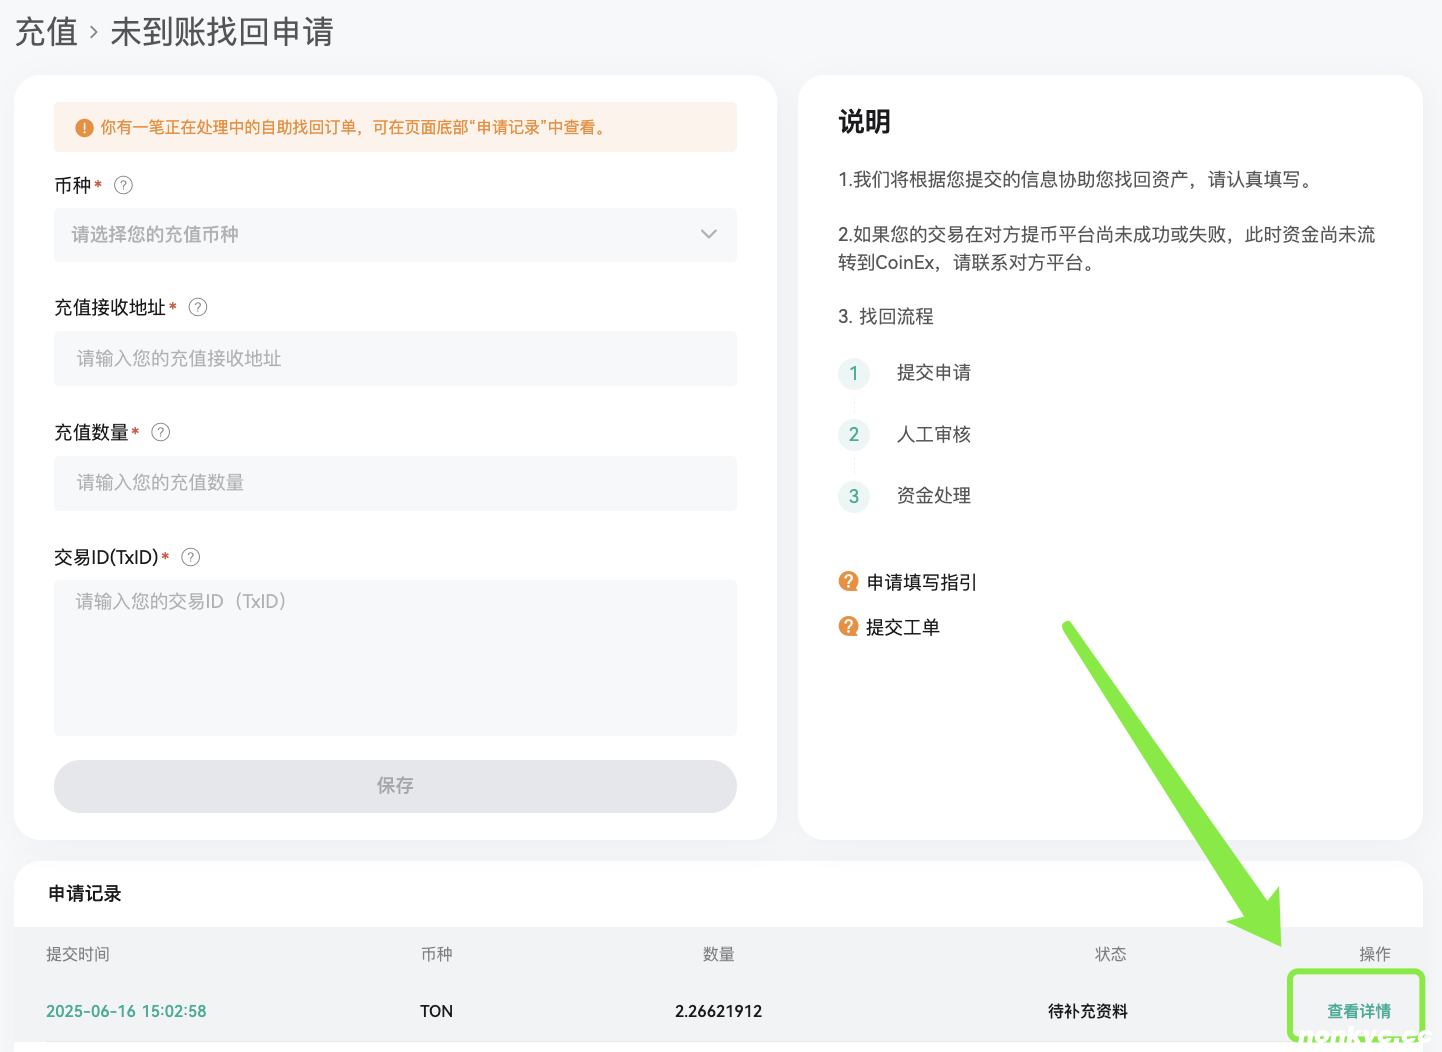Click the help icon beside 交易ID(TxID)
The width and height of the screenshot is (1442, 1052).
[191, 557]
